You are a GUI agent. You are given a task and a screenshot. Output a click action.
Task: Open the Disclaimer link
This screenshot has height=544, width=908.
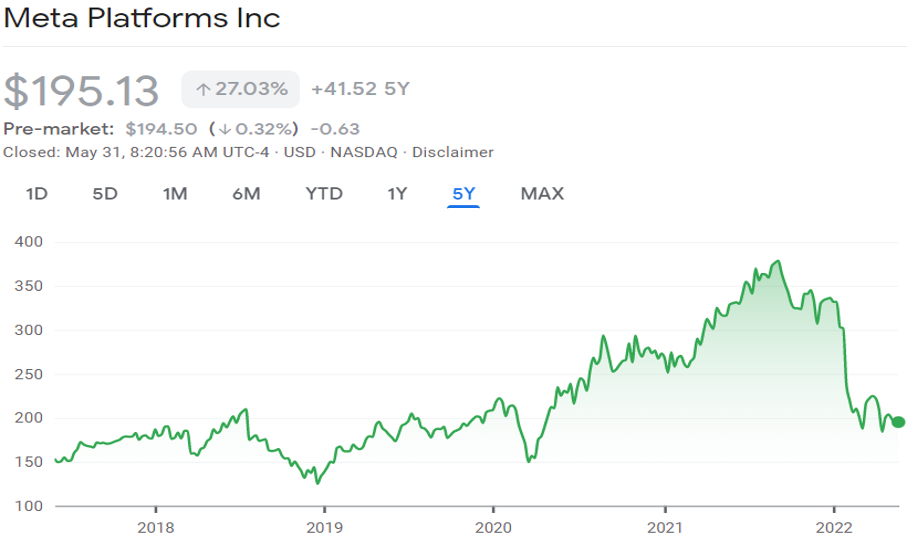pyautogui.click(x=453, y=153)
